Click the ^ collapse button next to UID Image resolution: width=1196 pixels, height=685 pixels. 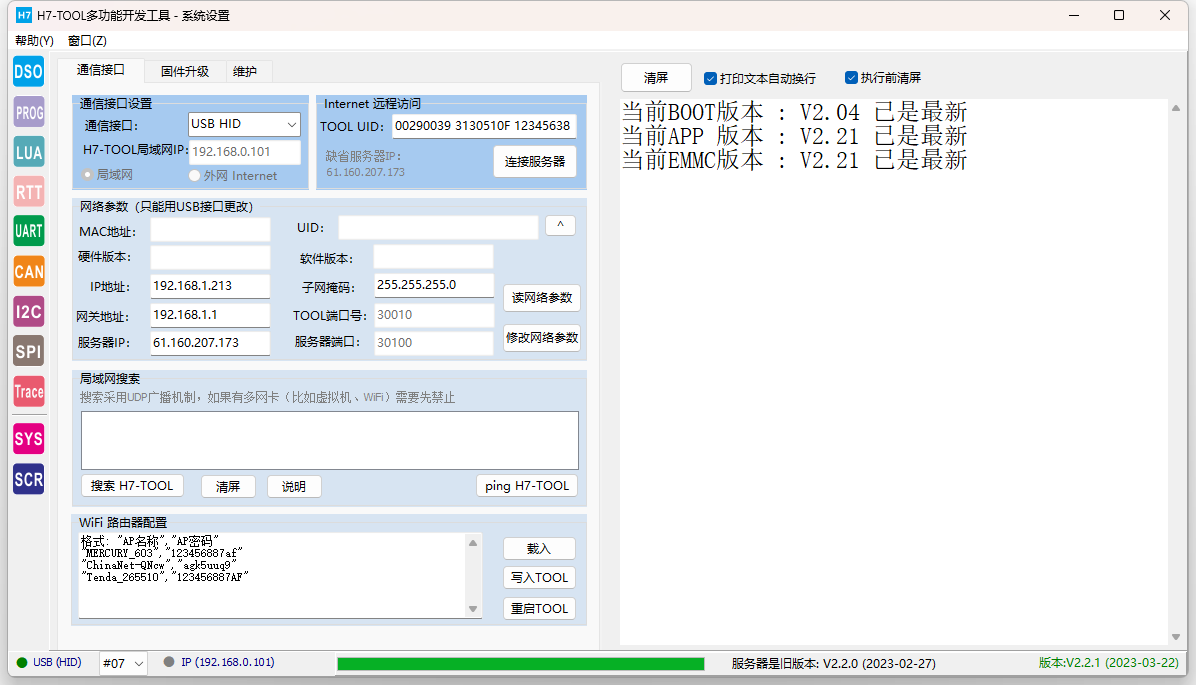[x=561, y=226]
